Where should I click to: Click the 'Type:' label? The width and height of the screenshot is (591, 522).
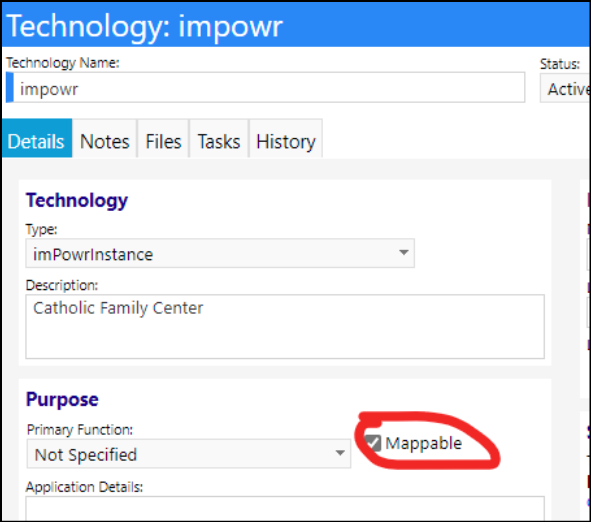(x=41, y=229)
